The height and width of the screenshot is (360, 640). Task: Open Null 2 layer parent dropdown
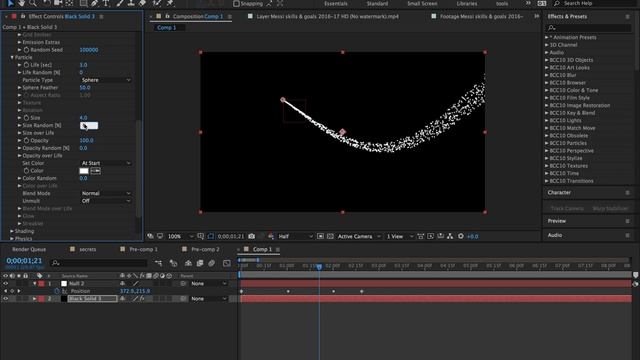tap(208, 283)
